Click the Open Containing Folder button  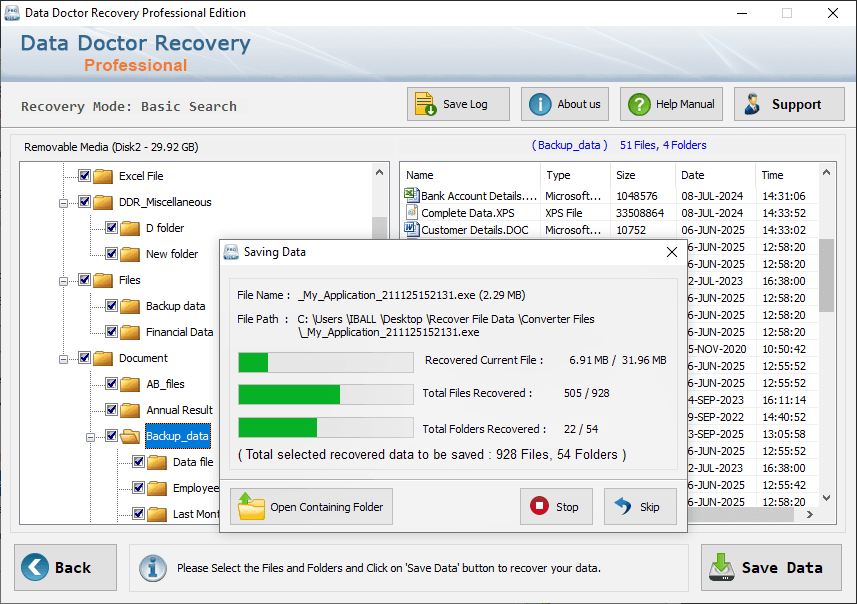(311, 507)
